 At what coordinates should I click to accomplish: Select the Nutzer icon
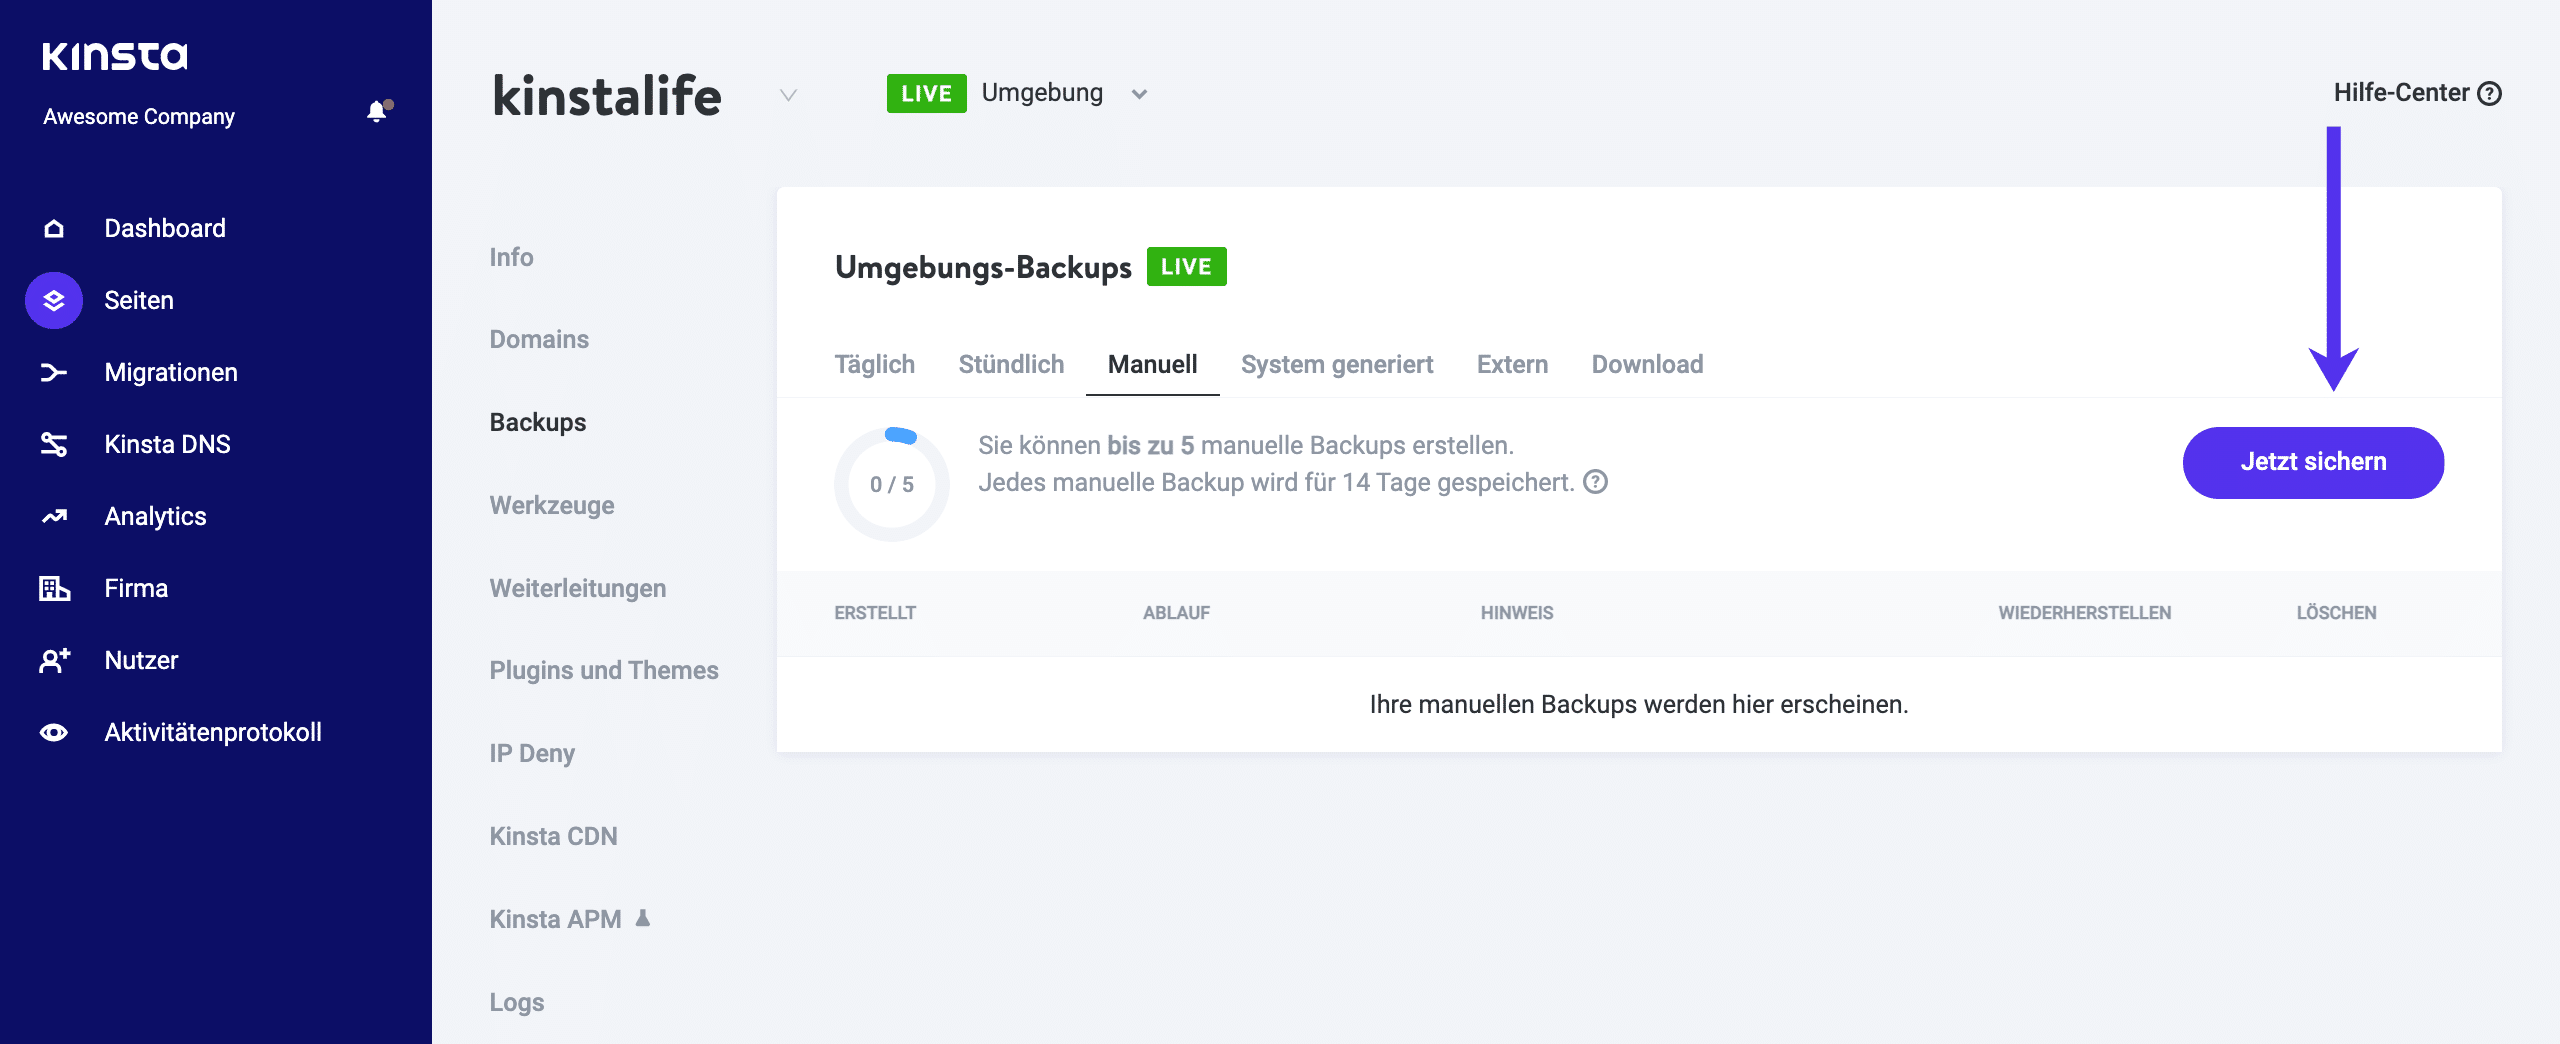(53, 660)
